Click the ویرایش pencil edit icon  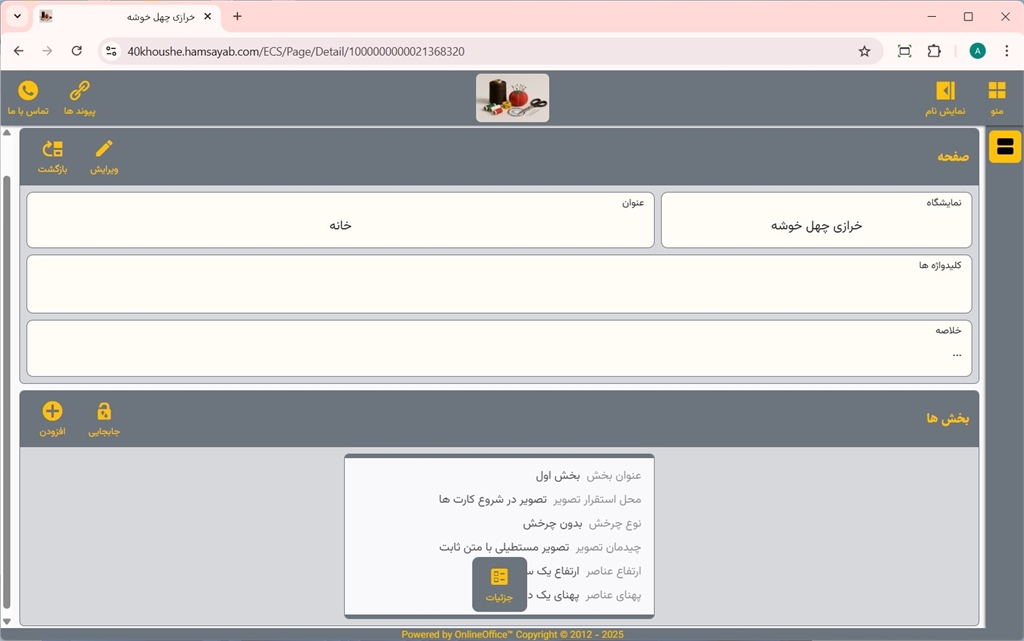[104, 151]
